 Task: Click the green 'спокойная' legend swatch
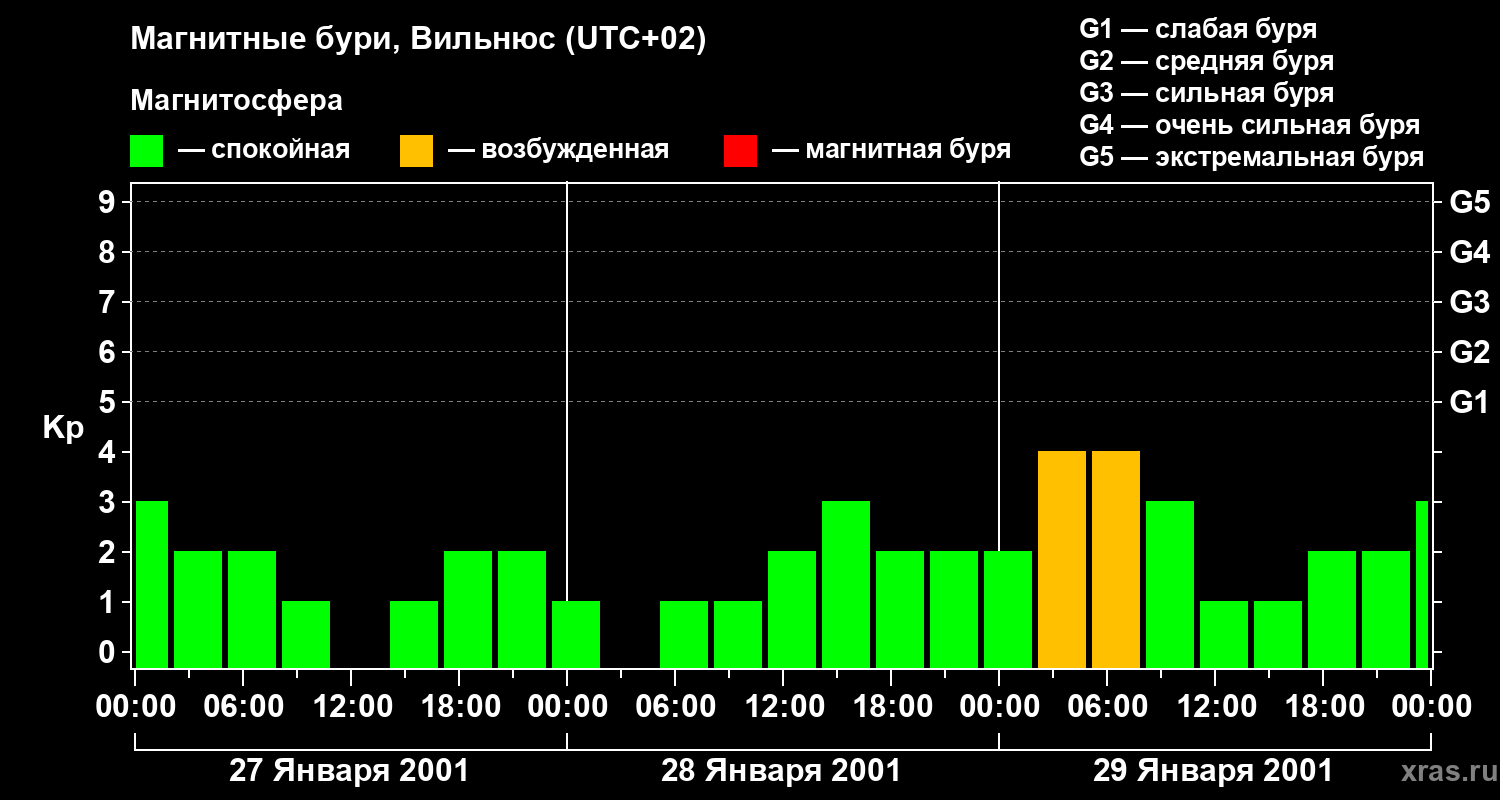[147, 151]
